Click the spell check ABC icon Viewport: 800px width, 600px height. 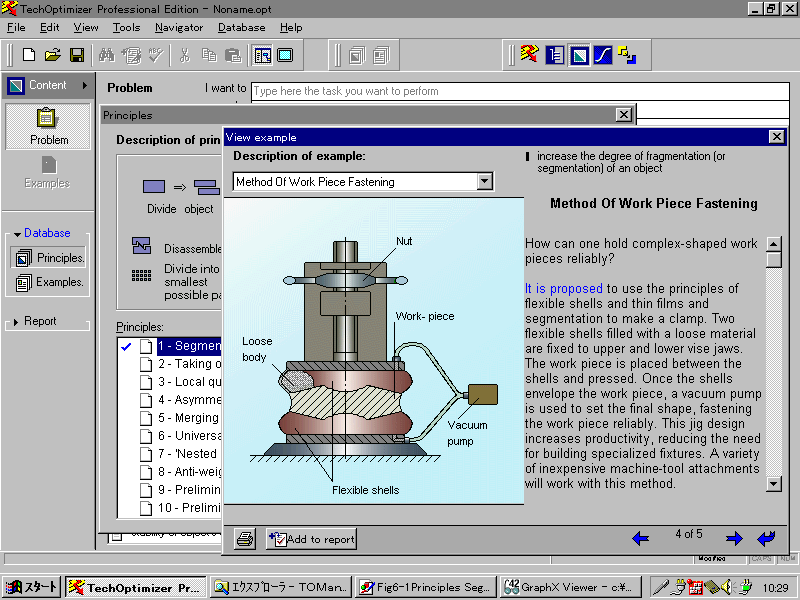click(156, 55)
